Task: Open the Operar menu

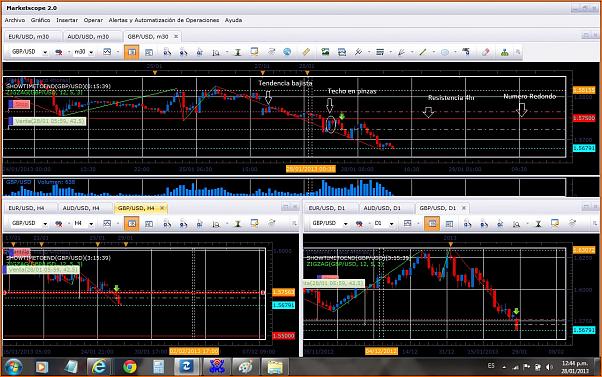Action: coord(93,20)
